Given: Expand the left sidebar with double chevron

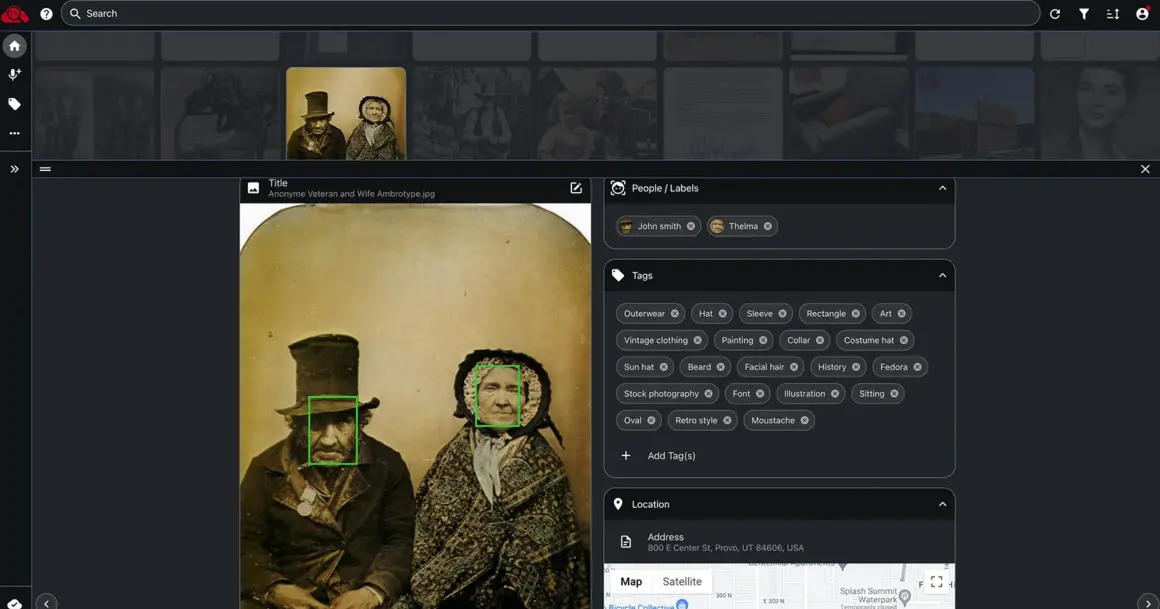Looking at the screenshot, I should coord(14,169).
